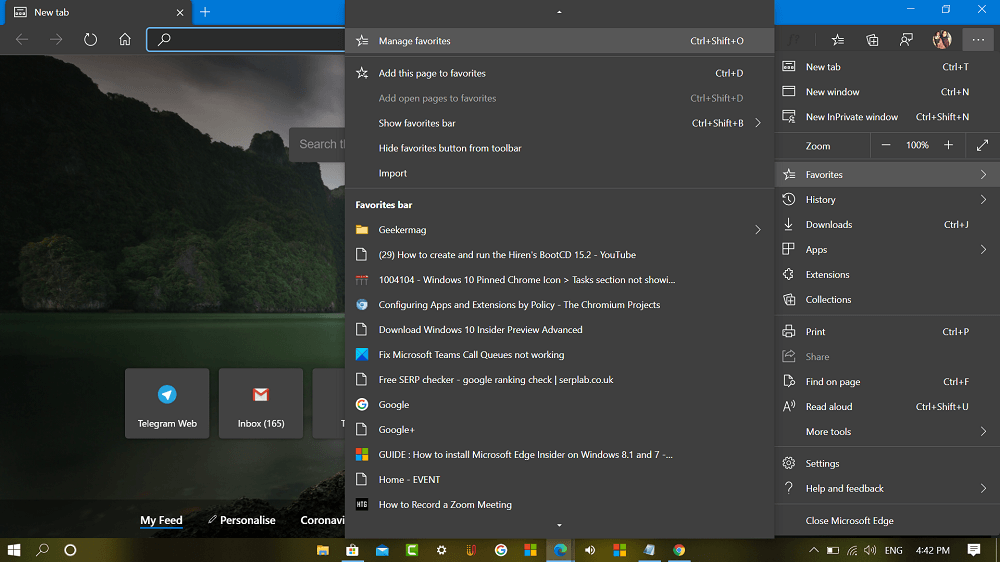Viewport: 1000px width, 562px height.
Task: Open the Telegram Web quick link tile
Action: [167, 403]
